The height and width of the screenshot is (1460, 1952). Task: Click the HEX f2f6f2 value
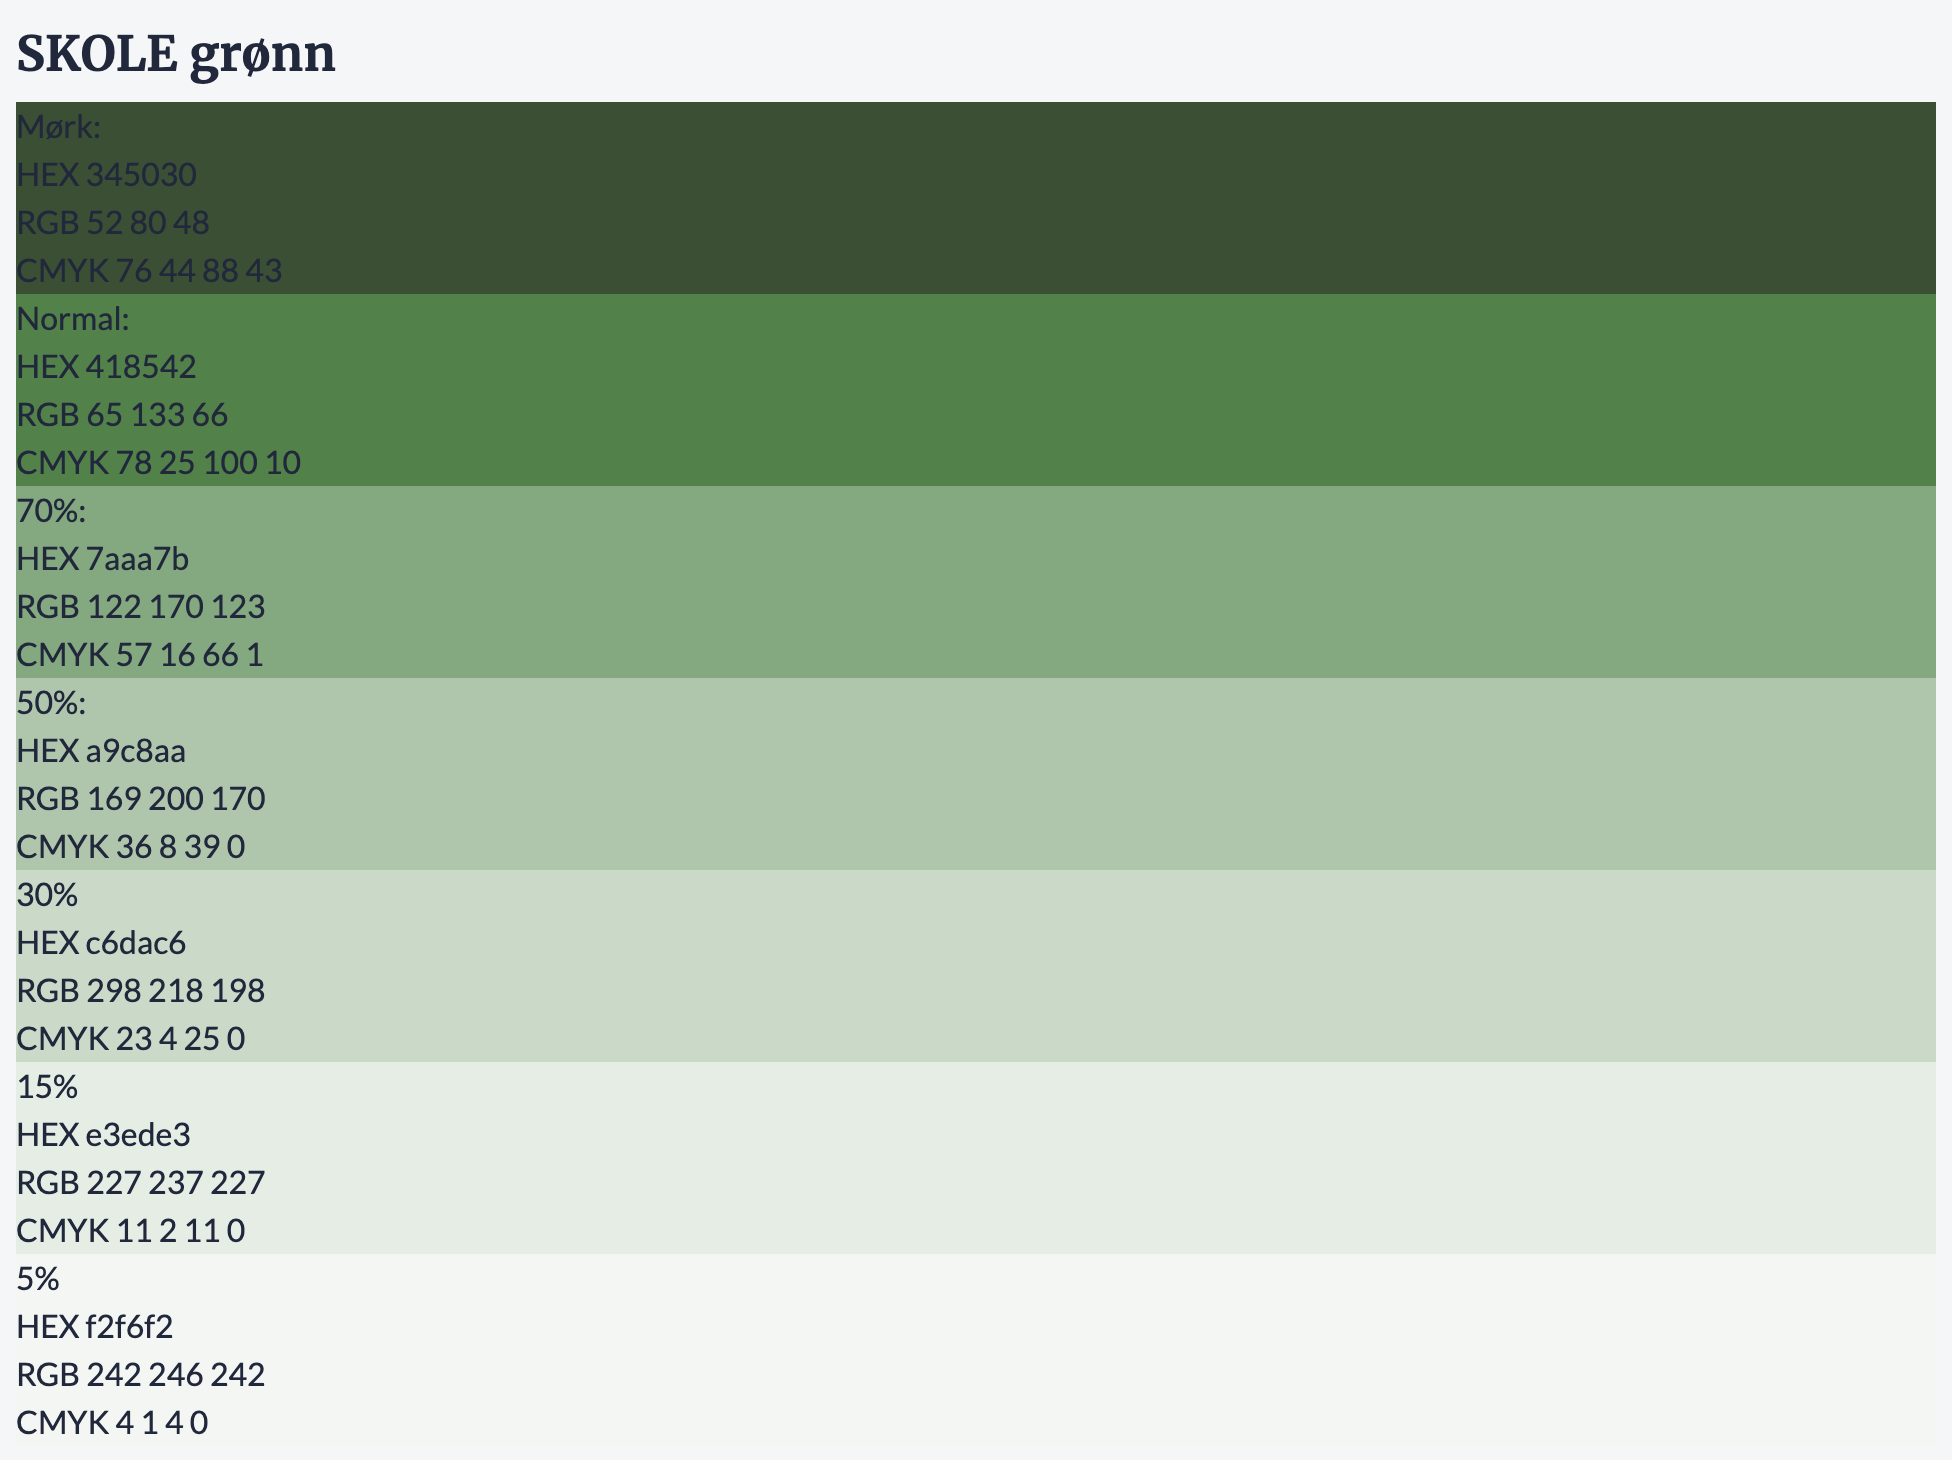[x=95, y=1327]
